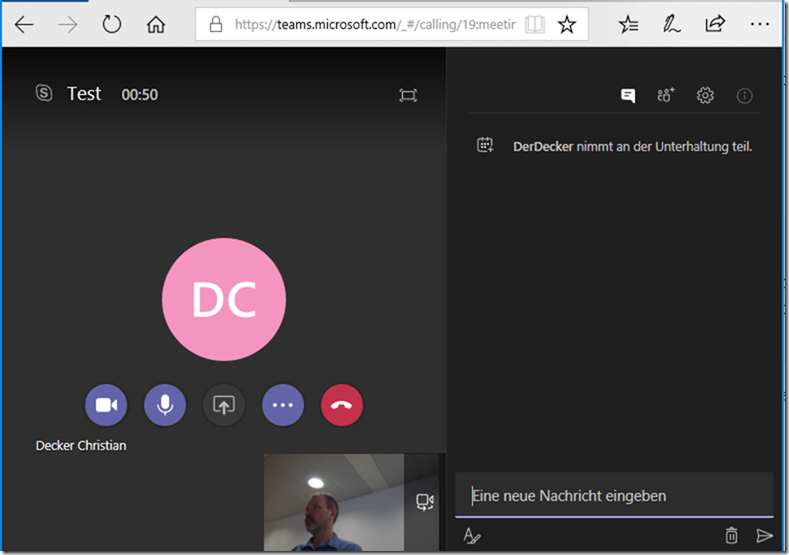
Task: Open the share screen tray
Action: 224,405
